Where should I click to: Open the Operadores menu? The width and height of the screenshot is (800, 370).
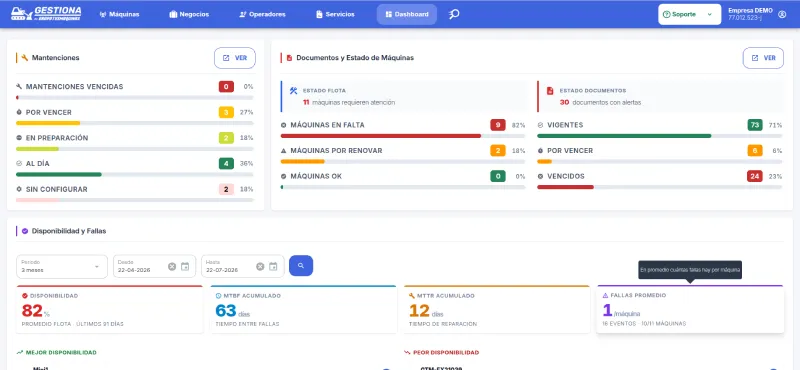coord(262,14)
